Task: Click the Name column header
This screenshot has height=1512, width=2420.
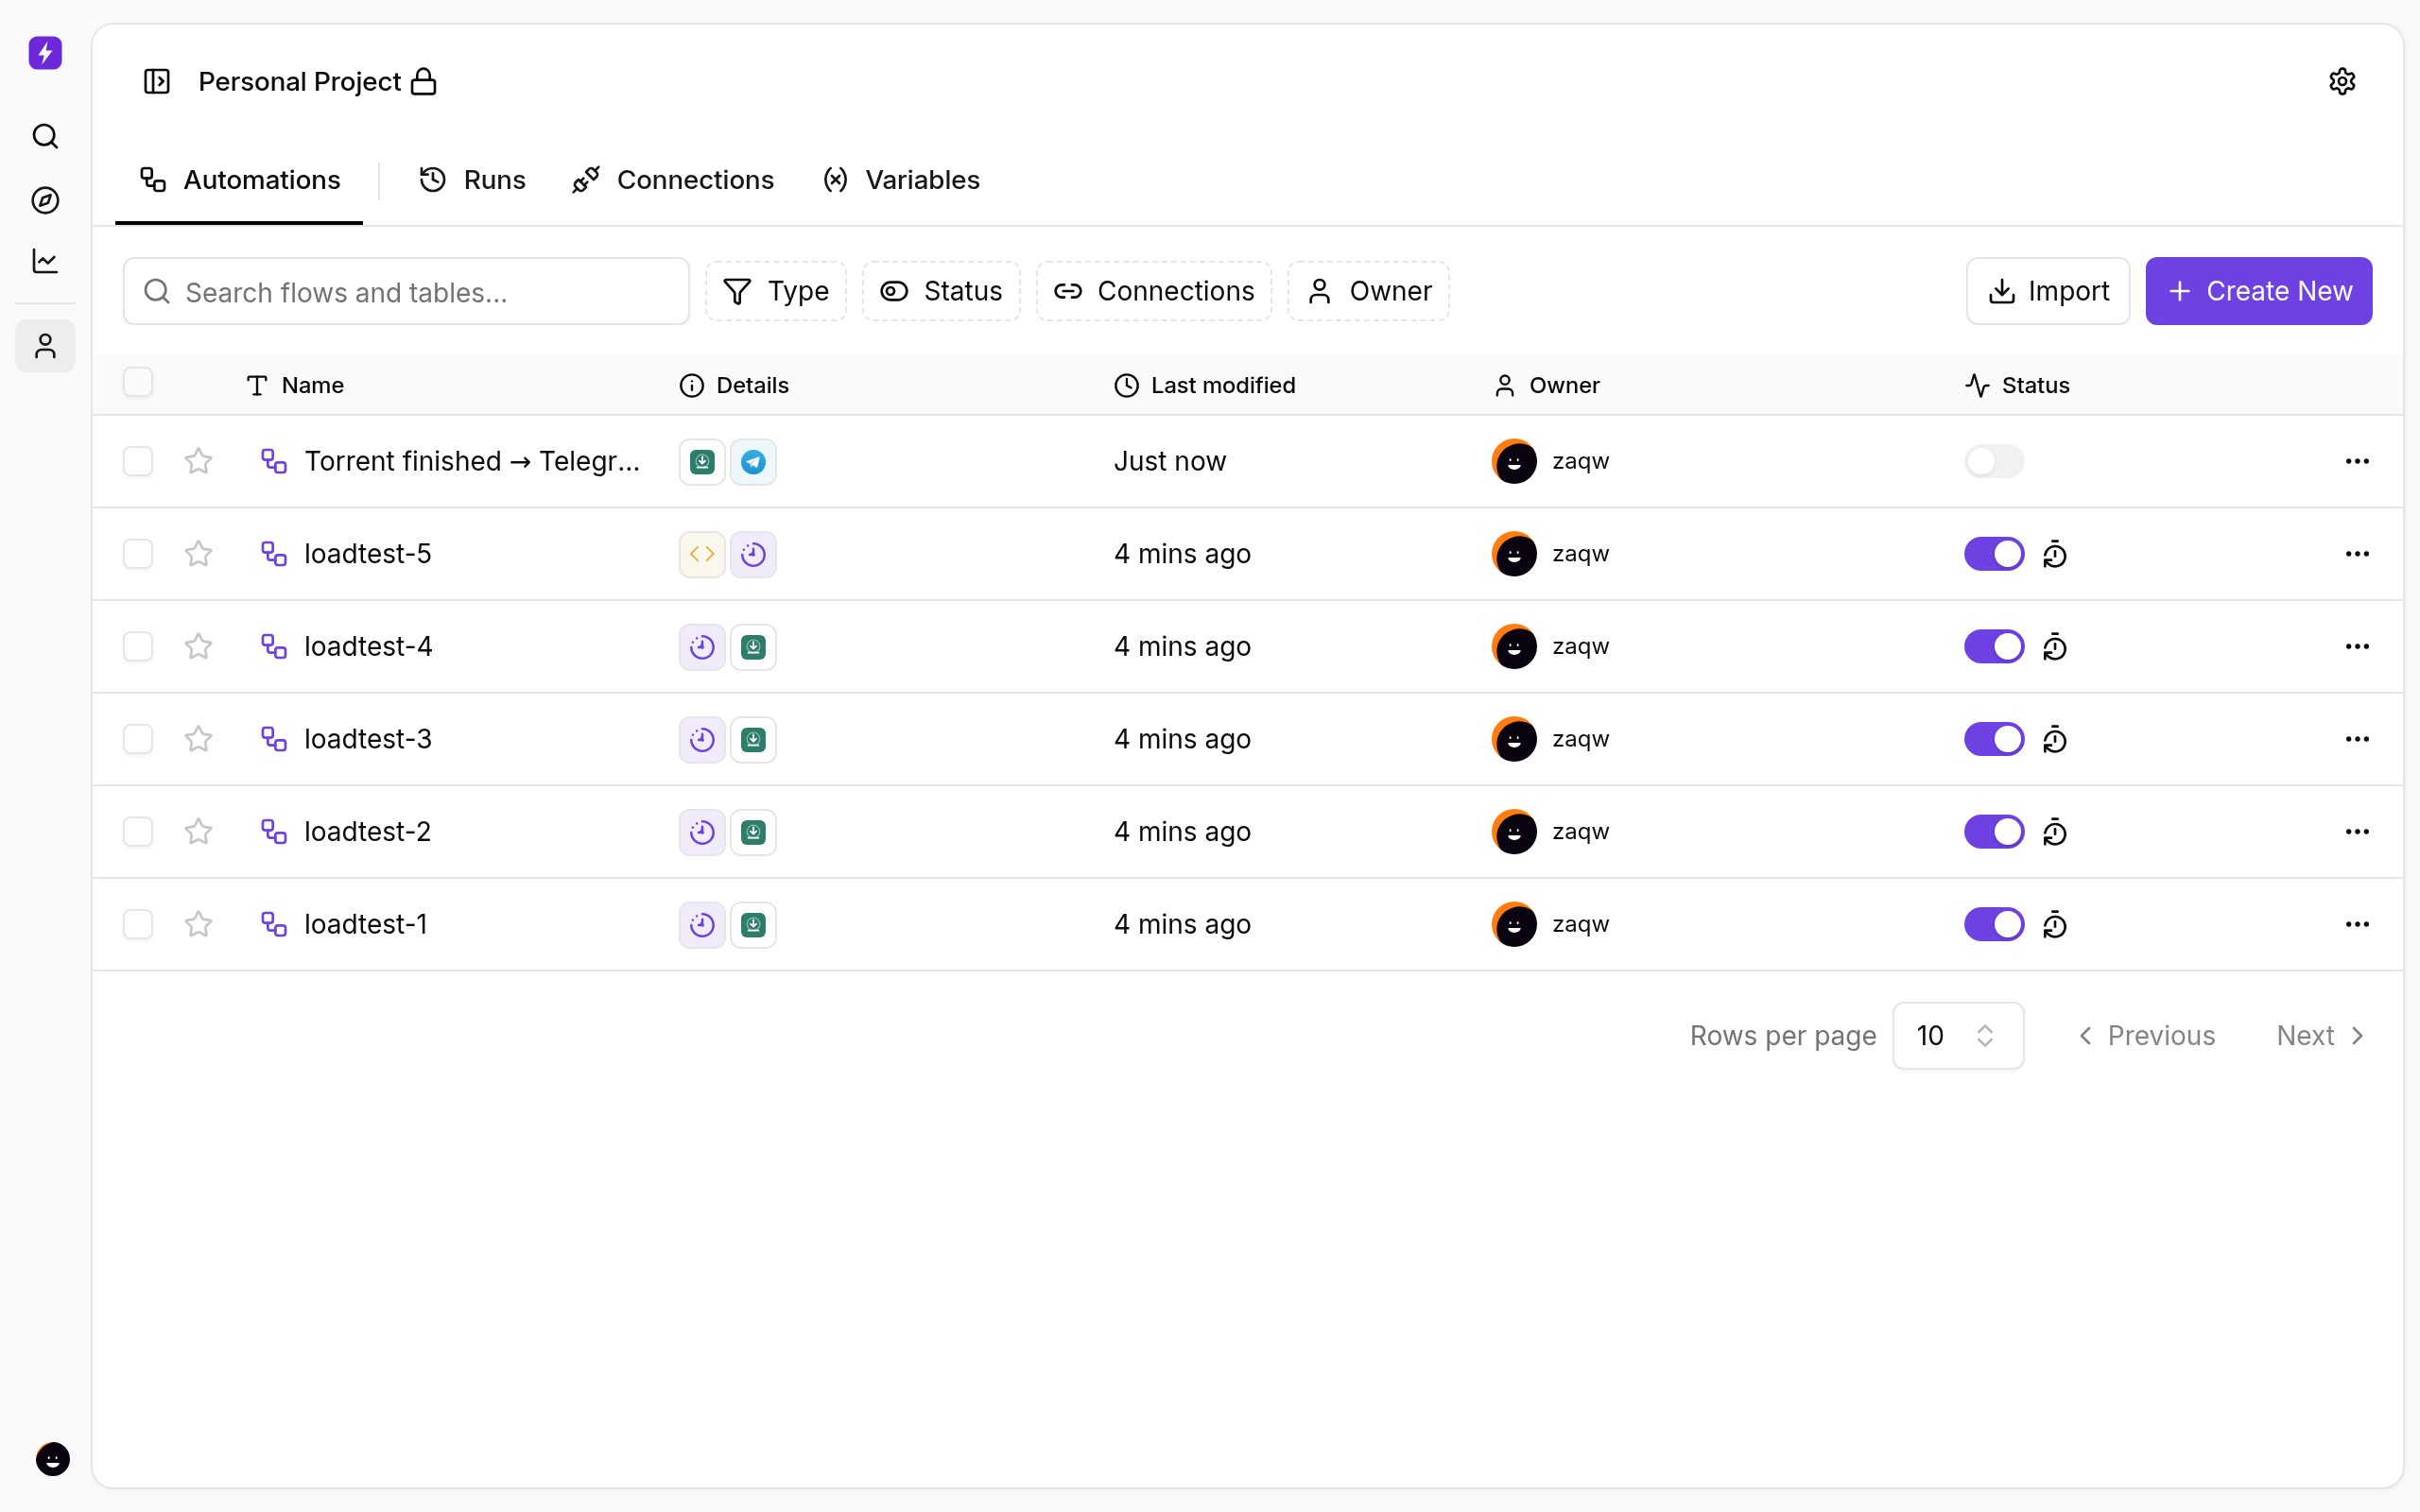Action: 295,385
